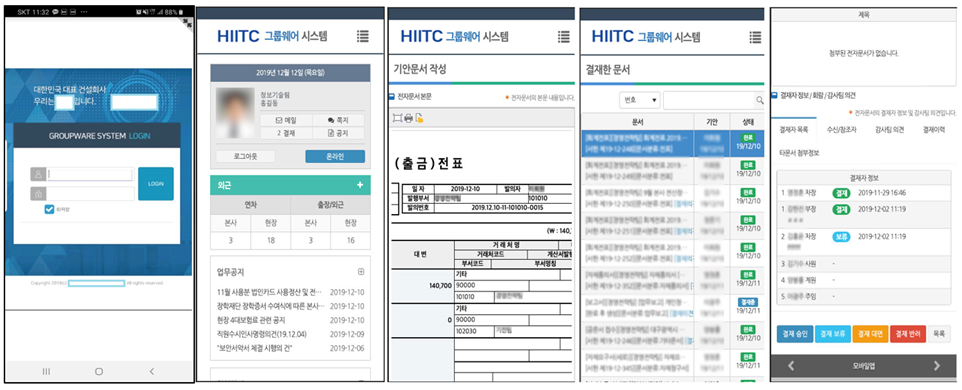Open 메일 from profile card

(286, 120)
